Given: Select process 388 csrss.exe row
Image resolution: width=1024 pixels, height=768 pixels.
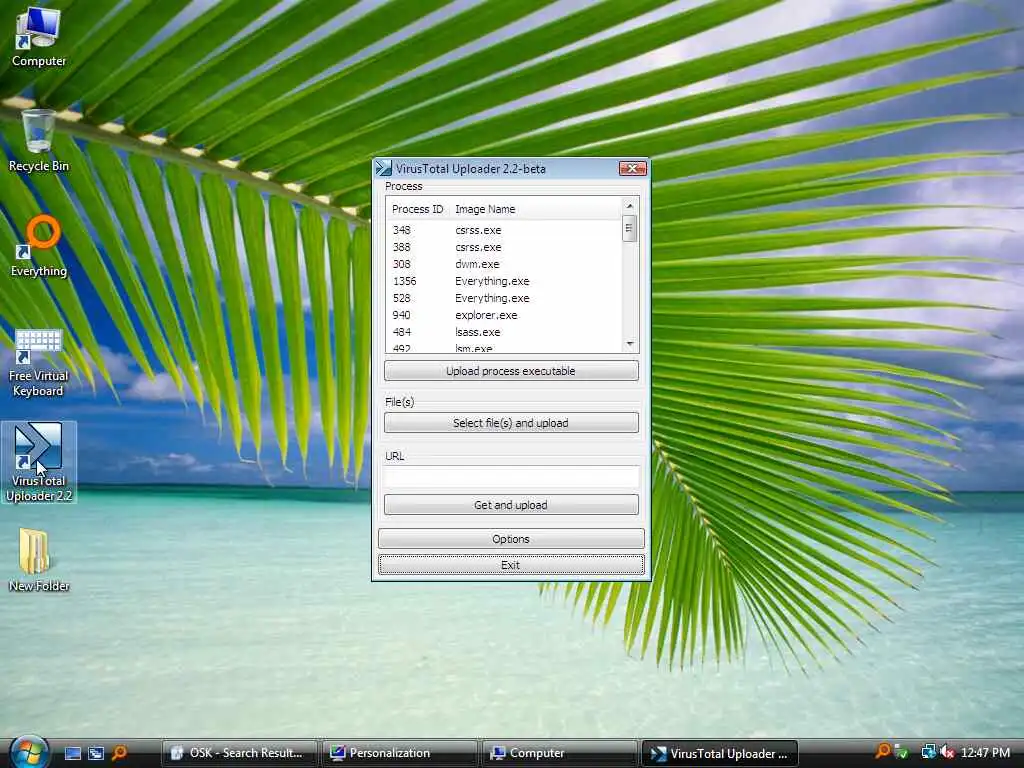Looking at the screenshot, I should 504,247.
